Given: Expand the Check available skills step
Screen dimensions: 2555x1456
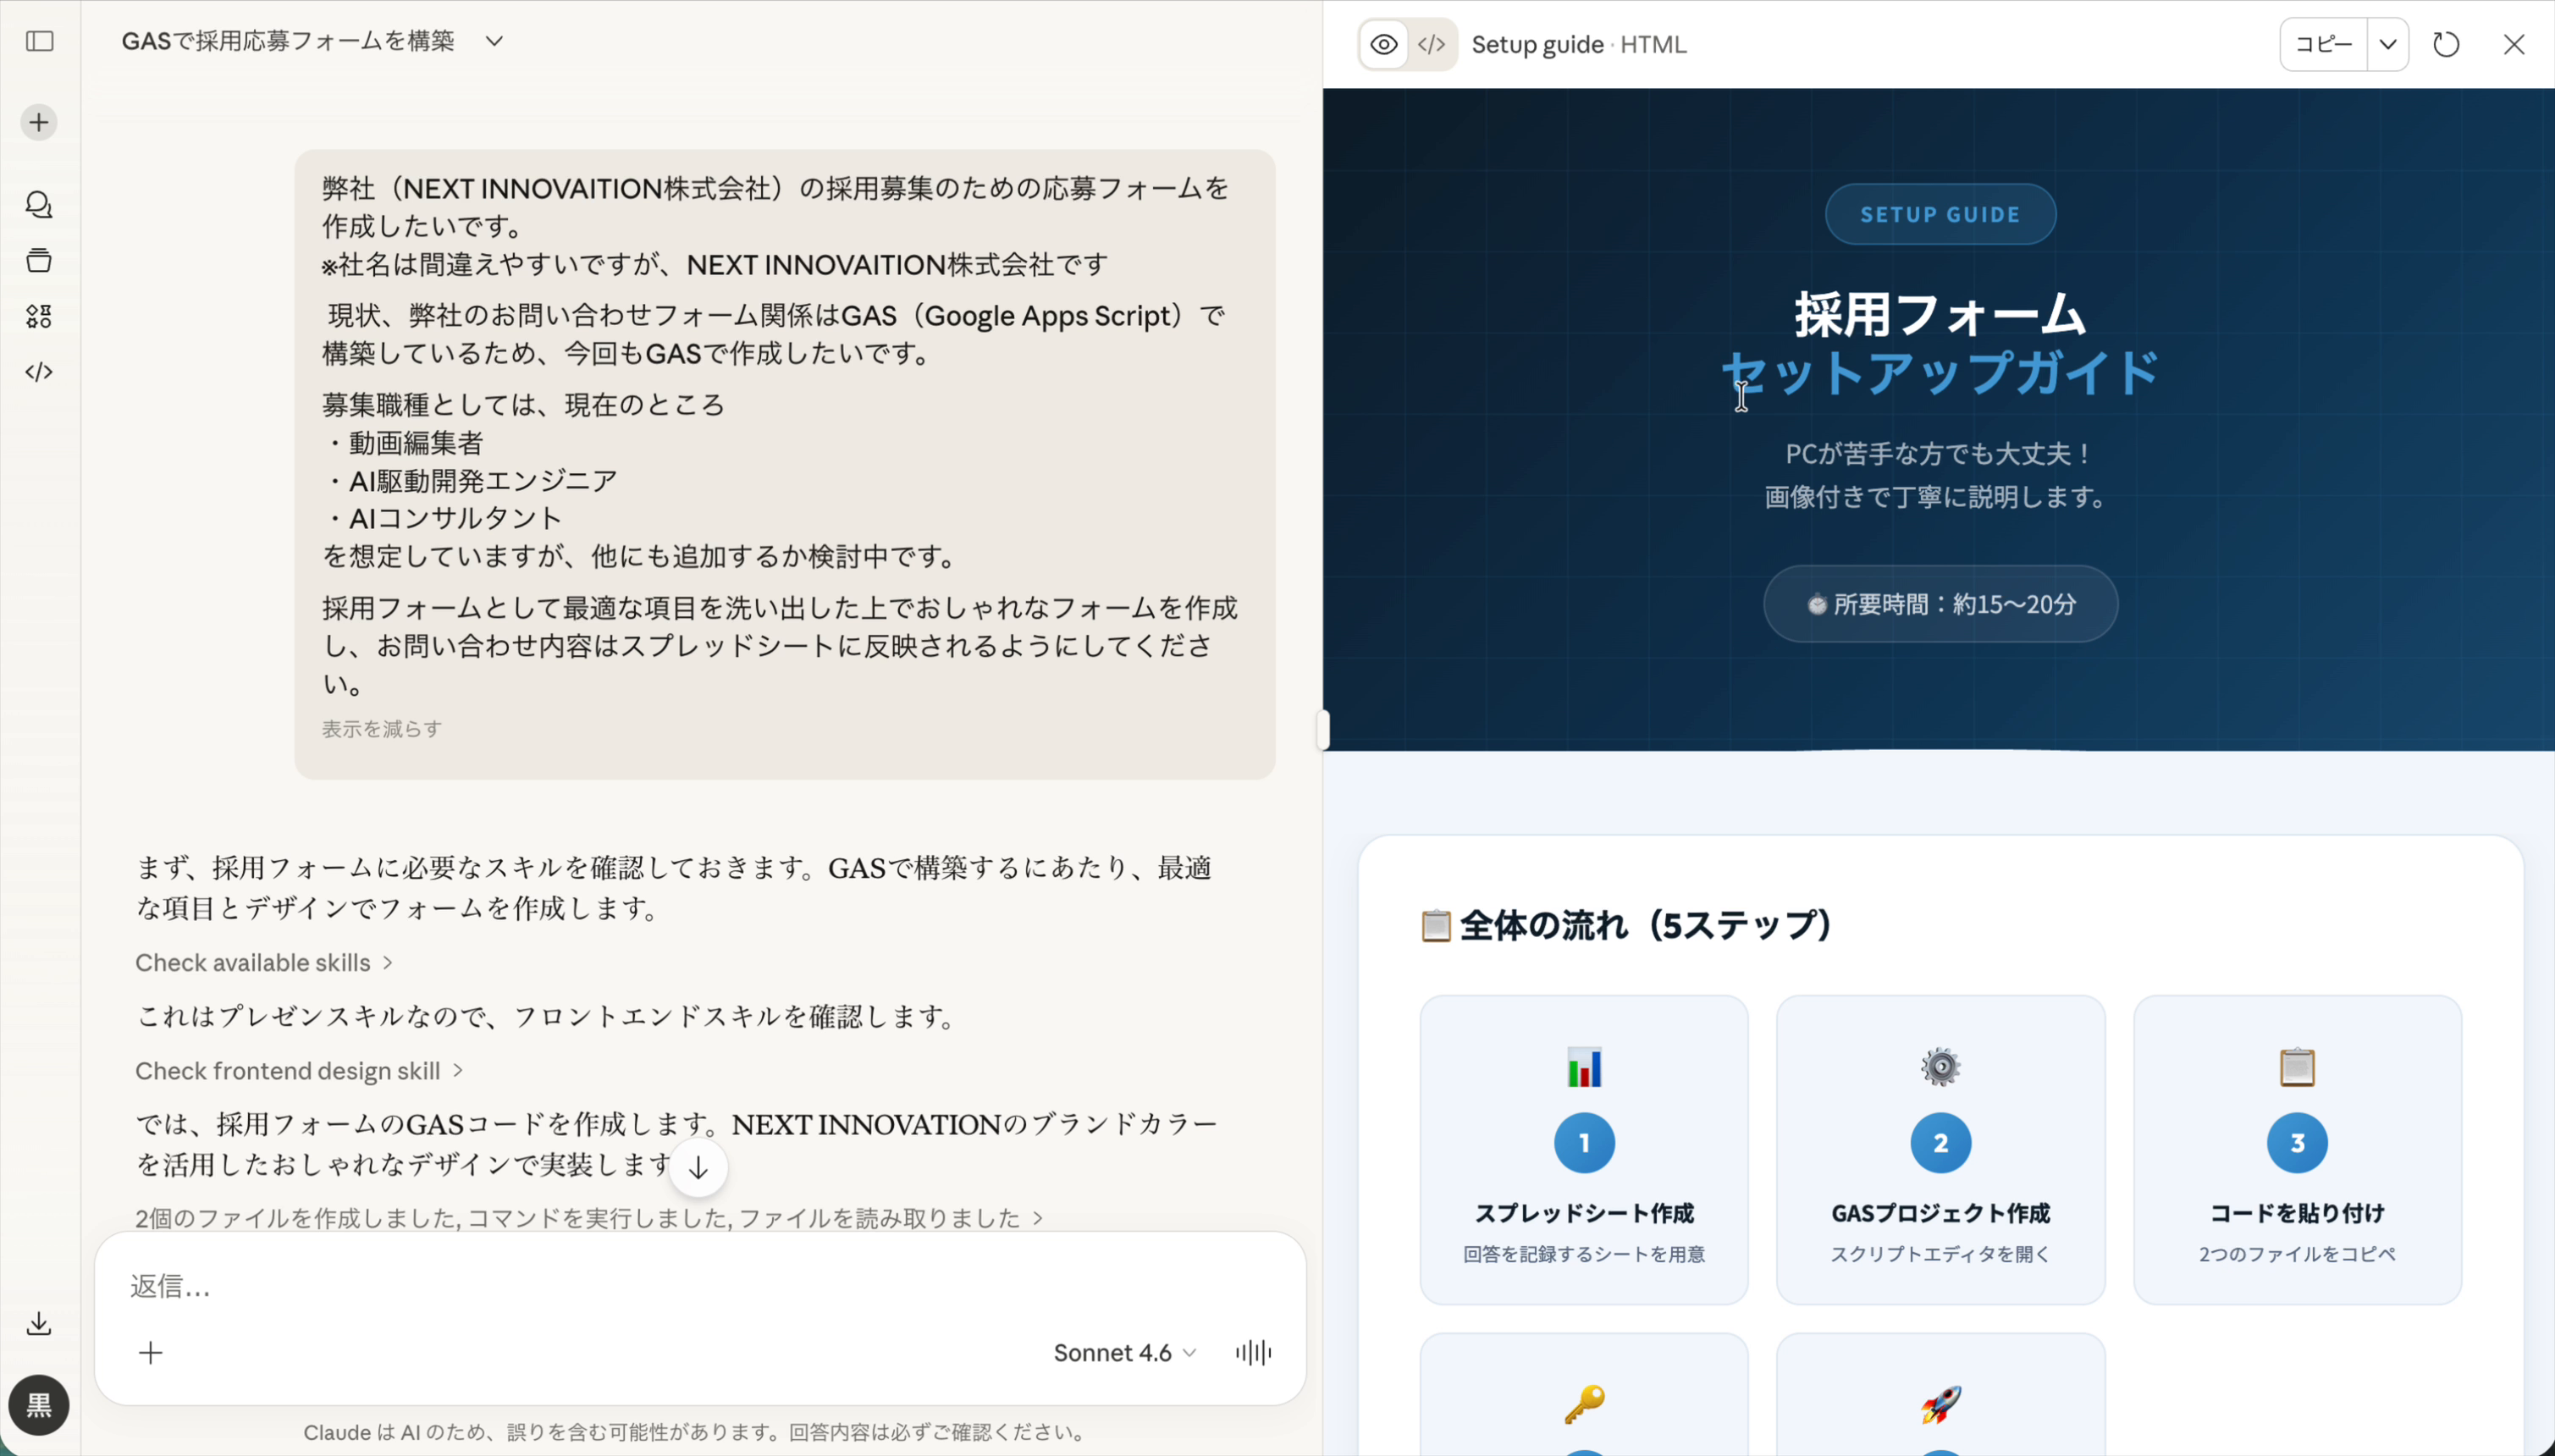Looking at the screenshot, I should 262,962.
